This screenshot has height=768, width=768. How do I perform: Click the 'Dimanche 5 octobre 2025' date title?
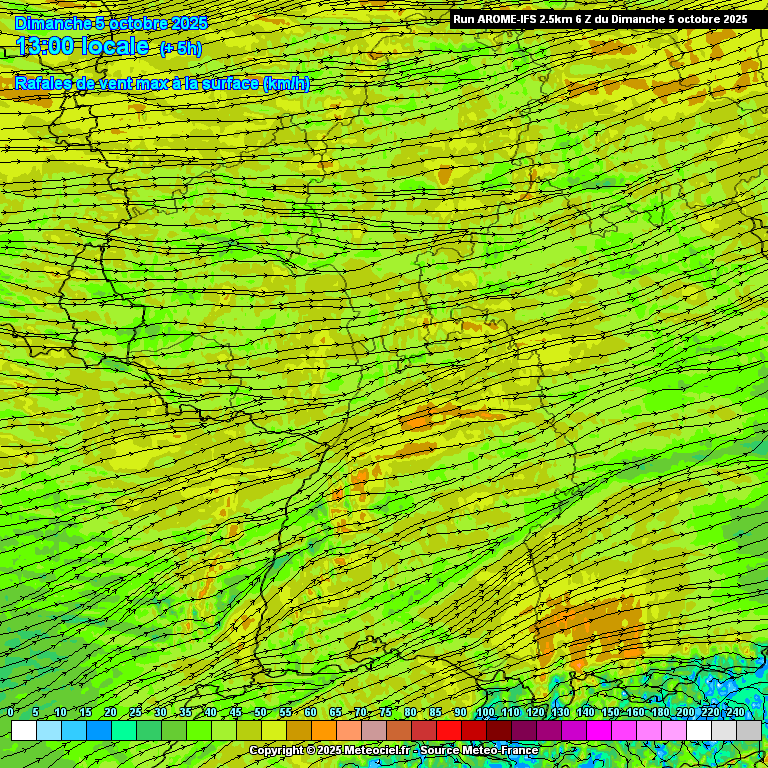(x=111, y=22)
